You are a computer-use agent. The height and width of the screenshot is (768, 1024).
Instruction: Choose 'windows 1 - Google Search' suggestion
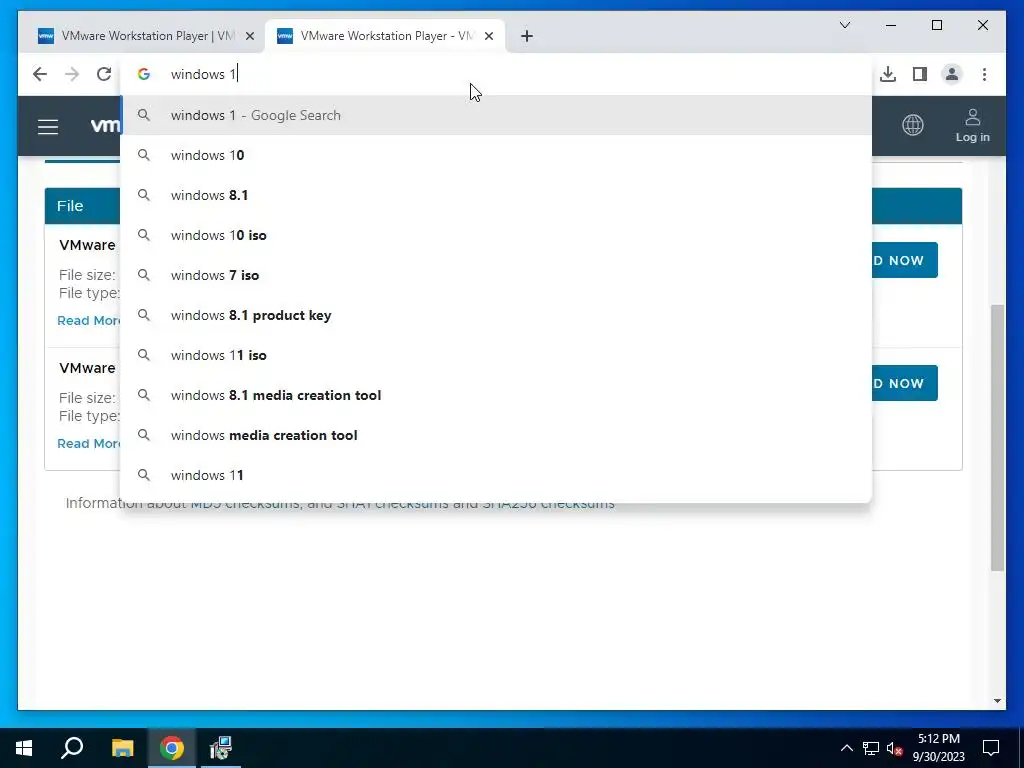pos(496,116)
